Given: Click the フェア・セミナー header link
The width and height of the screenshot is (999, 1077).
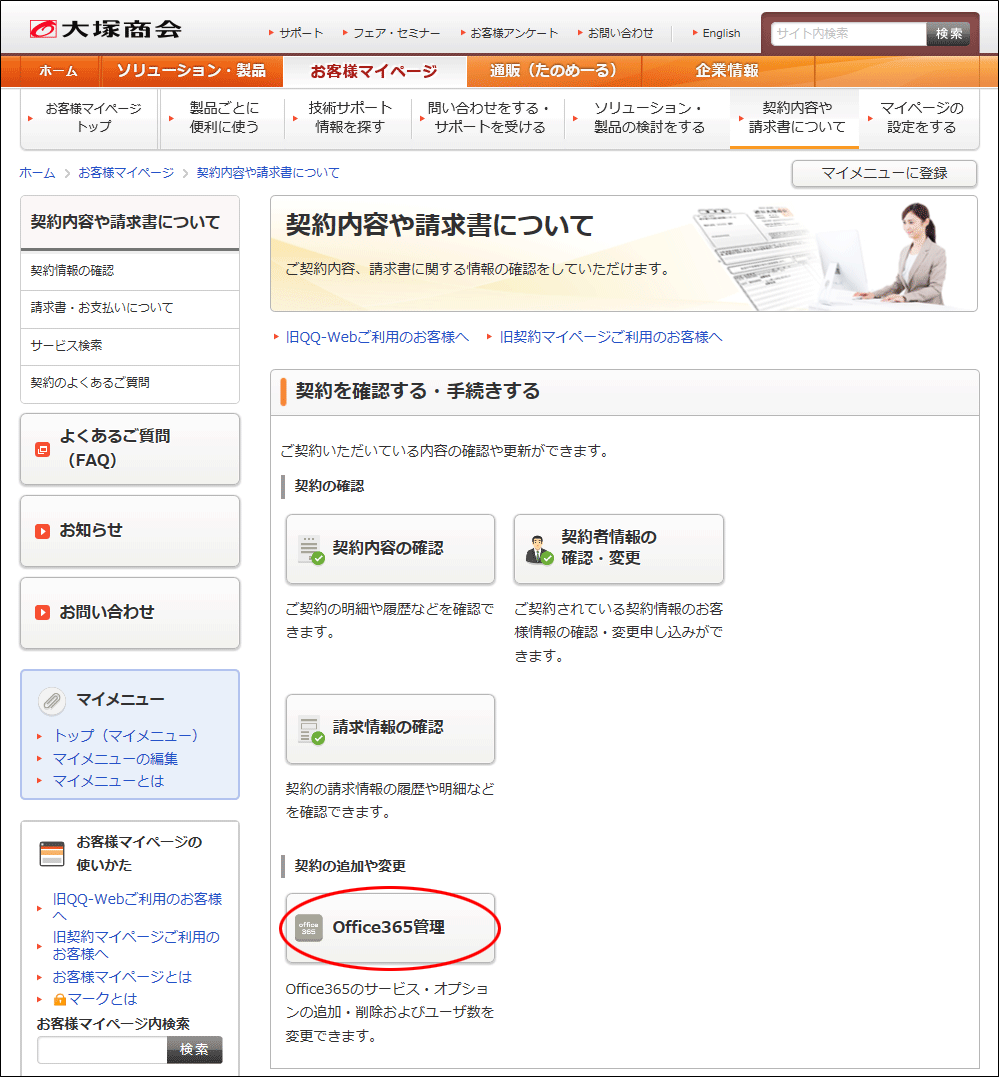Looking at the screenshot, I should tap(396, 33).
